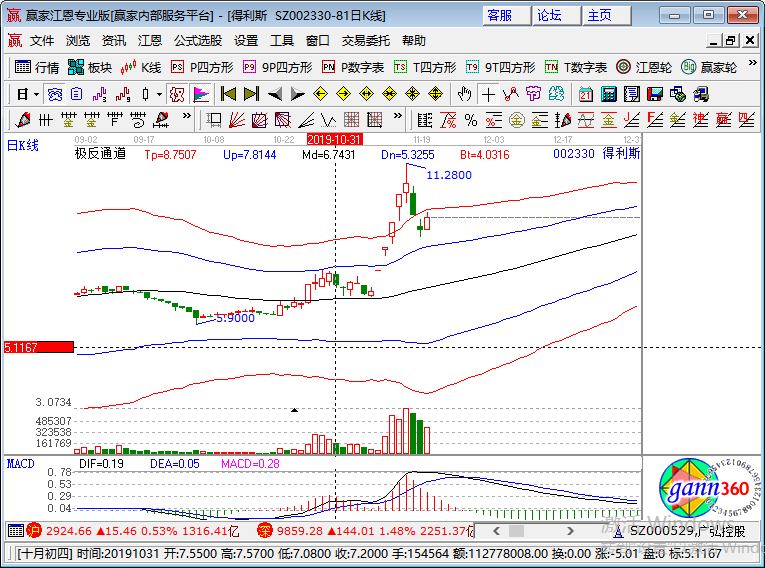Step forward with black right arrow
Viewport: 765px width, 568px height.
coord(298,94)
